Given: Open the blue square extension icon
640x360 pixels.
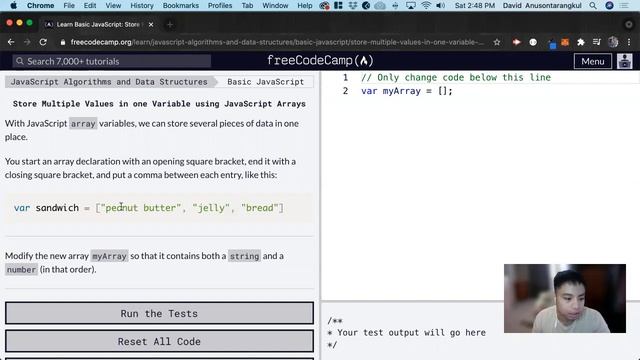Looking at the screenshot, I should 552,44.
